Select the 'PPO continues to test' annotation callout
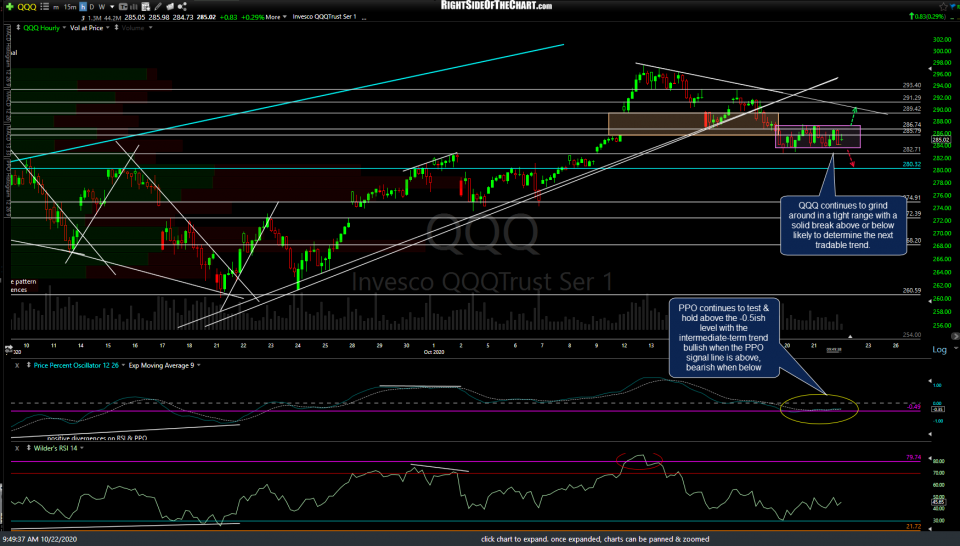Viewport: 960px width, 546px height. click(x=724, y=337)
